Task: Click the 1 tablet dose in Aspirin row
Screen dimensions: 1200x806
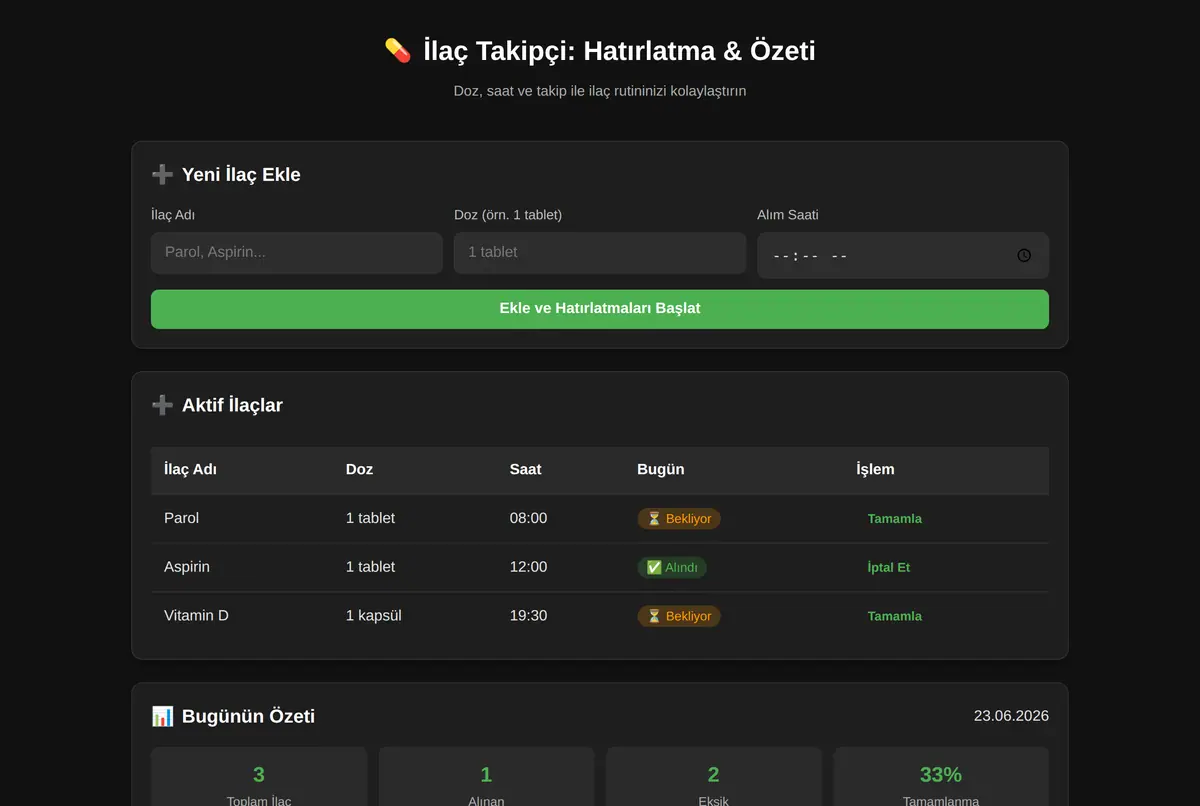Action: coord(370,567)
